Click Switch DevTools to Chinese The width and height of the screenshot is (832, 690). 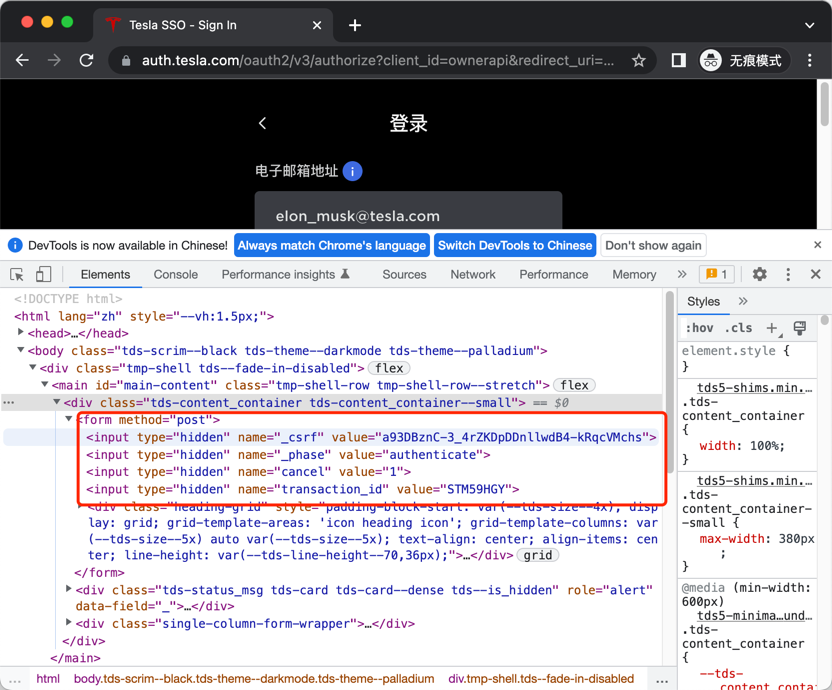pyautogui.click(x=515, y=245)
